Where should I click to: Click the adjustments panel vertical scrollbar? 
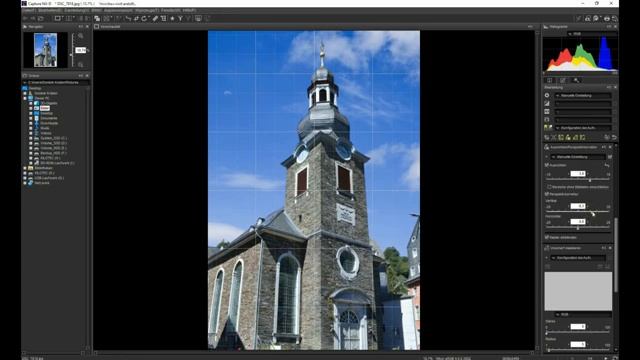[x=616, y=255]
